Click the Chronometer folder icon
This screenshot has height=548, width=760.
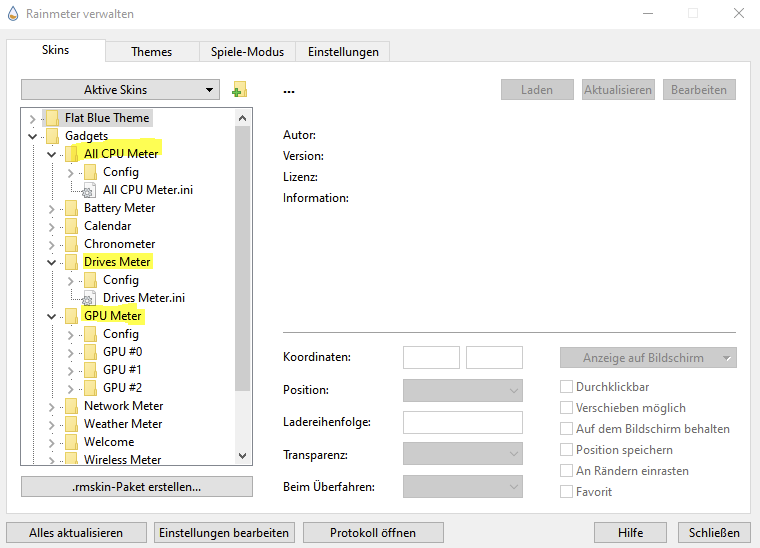(71, 244)
